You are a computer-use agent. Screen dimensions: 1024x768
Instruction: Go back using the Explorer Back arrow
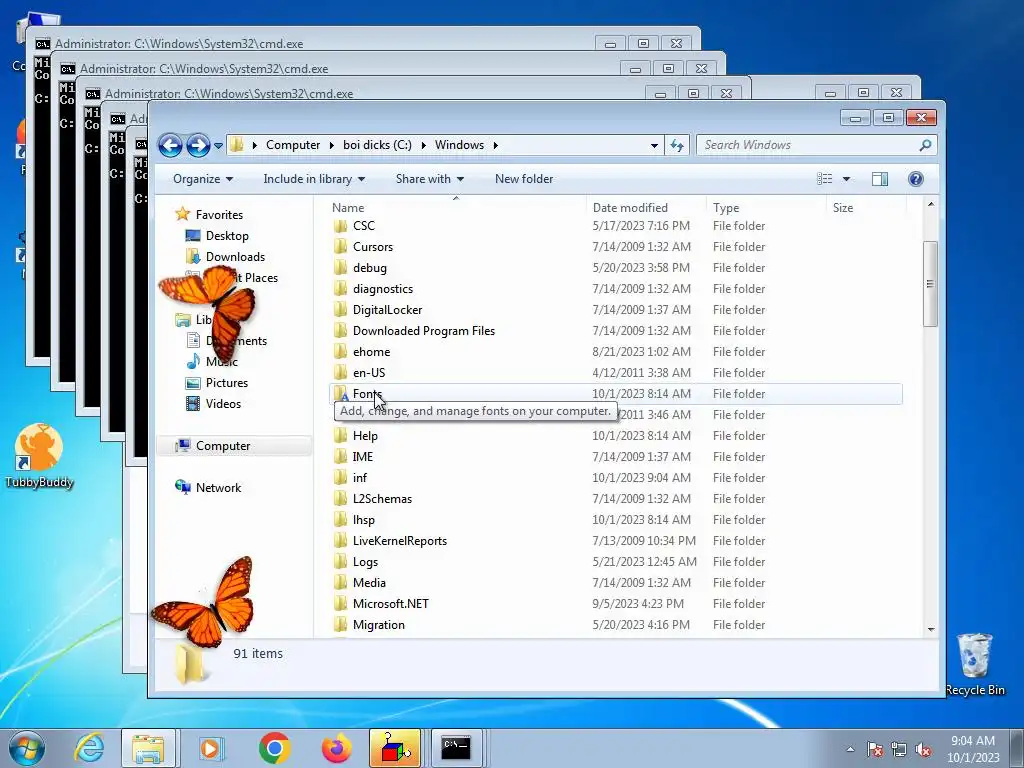170,145
